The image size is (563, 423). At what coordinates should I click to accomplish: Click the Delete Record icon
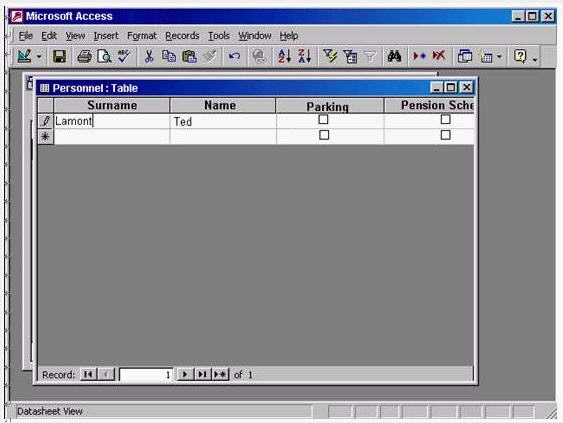(x=439, y=56)
